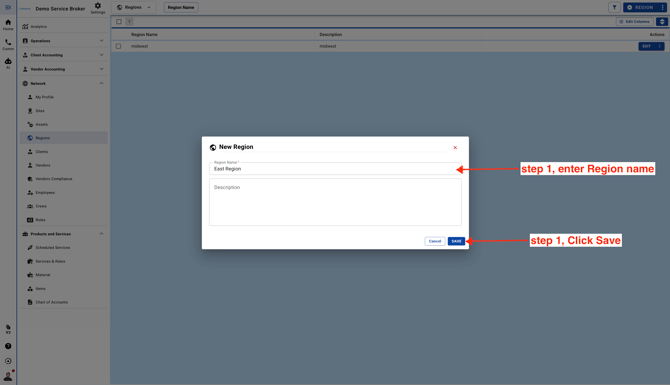The width and height of the screenshot is (670, 385).
Task: Expand Operations section chevron
Action: tap(101, 41)
